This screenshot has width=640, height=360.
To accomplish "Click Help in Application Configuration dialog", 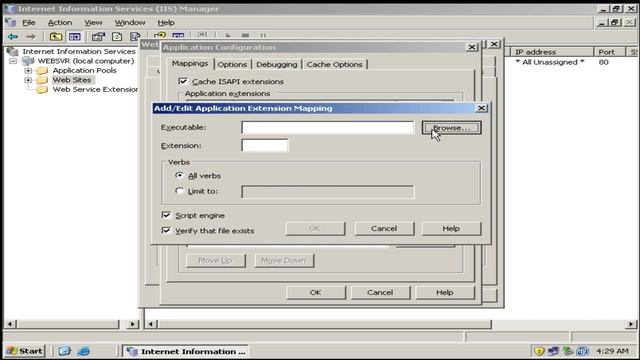I will pyautogui.click(x=444, y=293).
